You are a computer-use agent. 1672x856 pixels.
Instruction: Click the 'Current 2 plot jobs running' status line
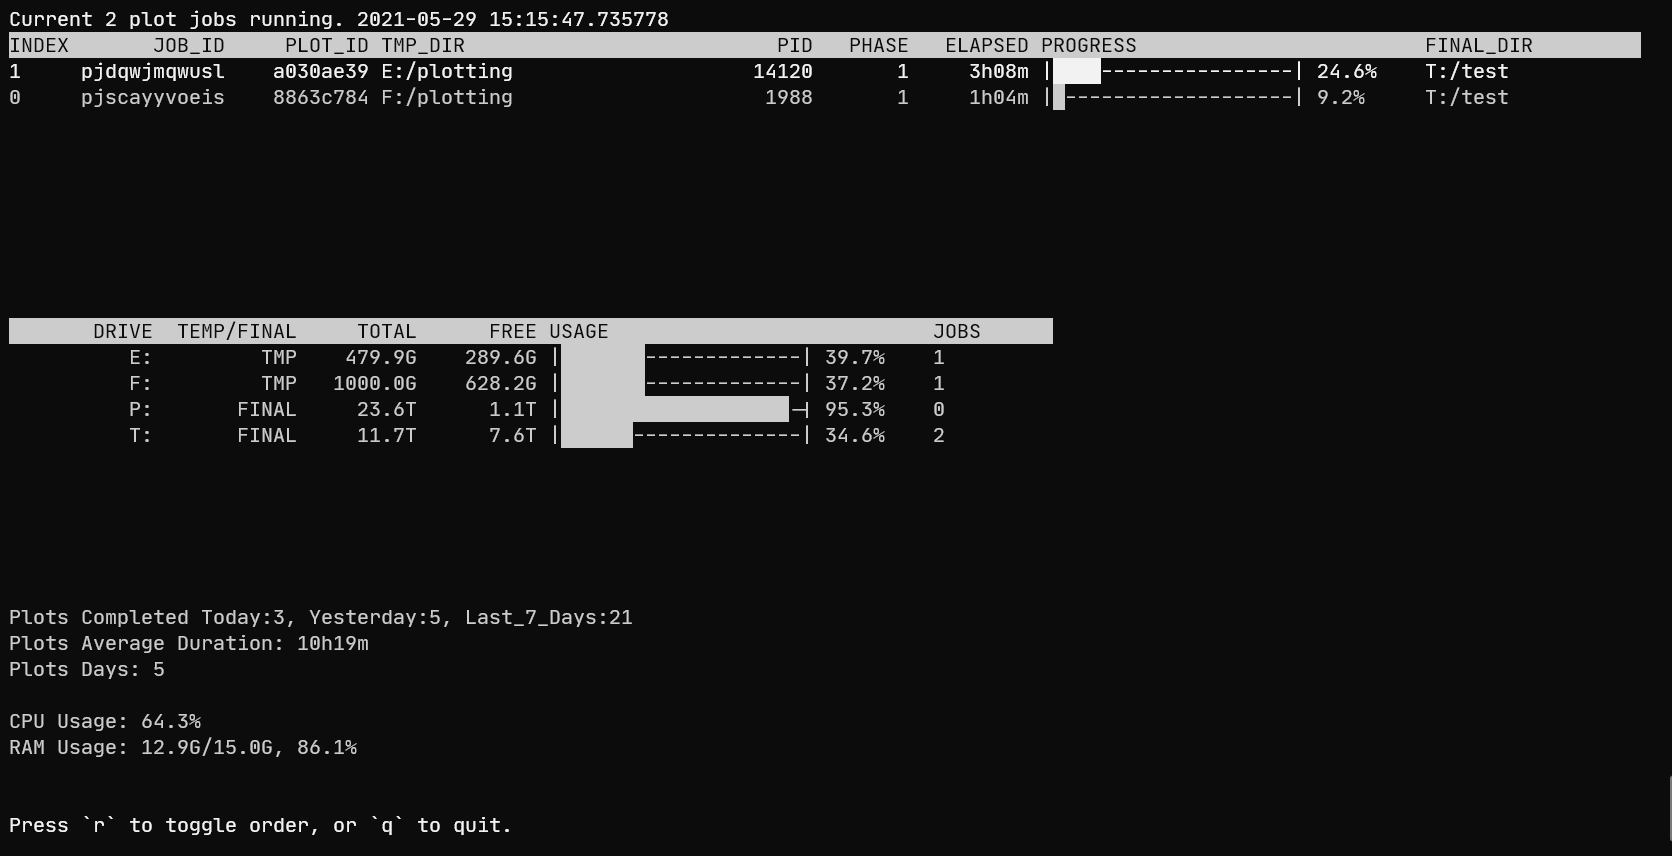[339, 19]
